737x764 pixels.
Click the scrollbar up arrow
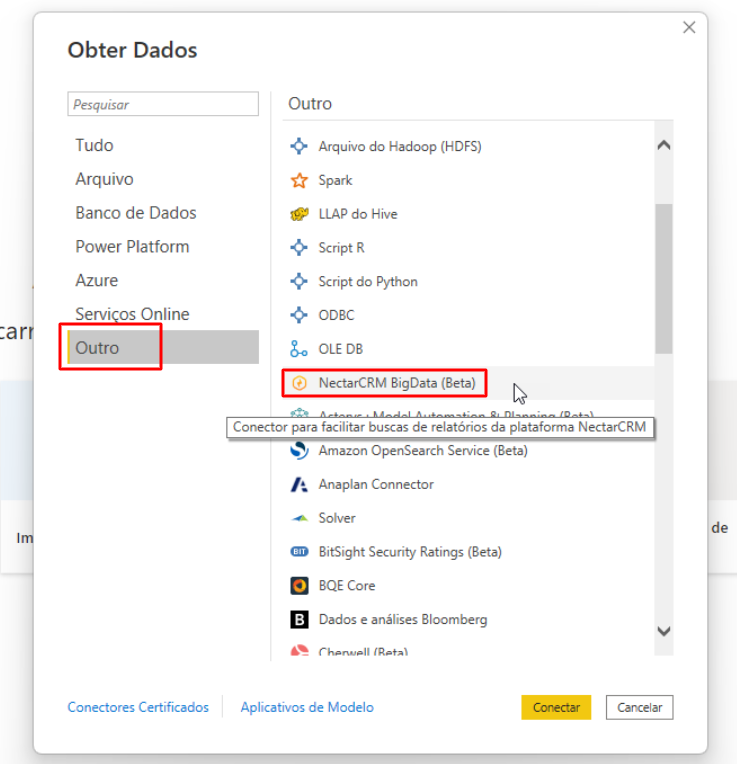(x=663, y=145)
